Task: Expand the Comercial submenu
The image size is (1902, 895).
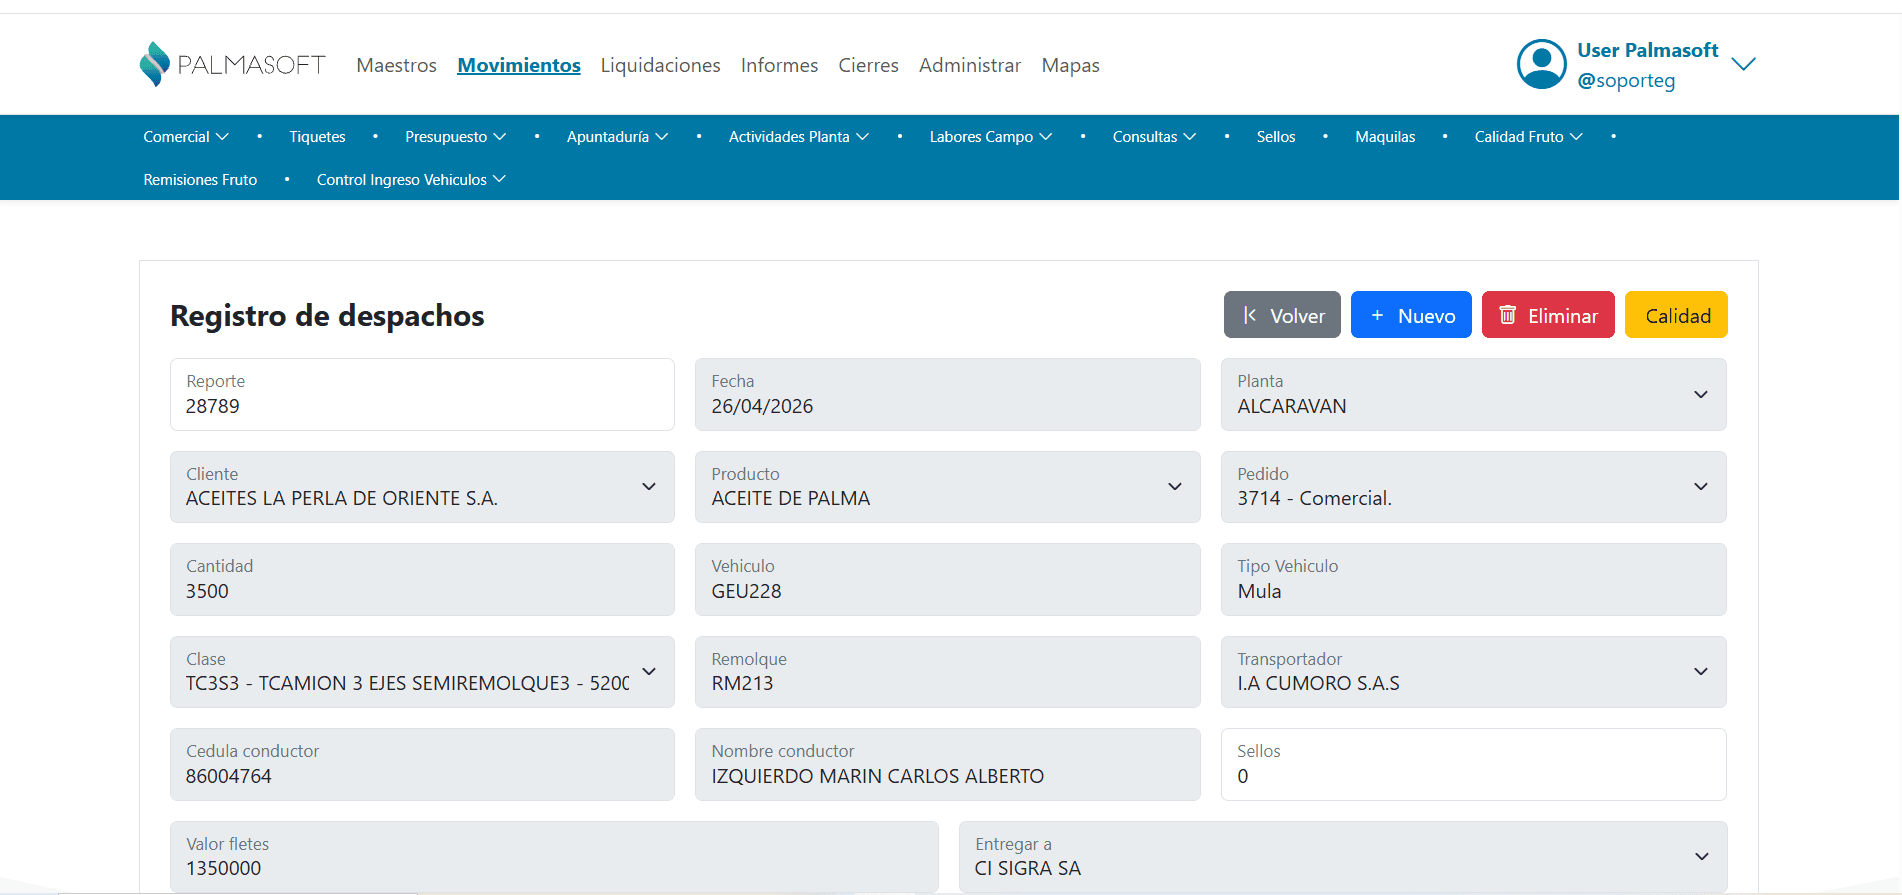Action: coord(185,137)
